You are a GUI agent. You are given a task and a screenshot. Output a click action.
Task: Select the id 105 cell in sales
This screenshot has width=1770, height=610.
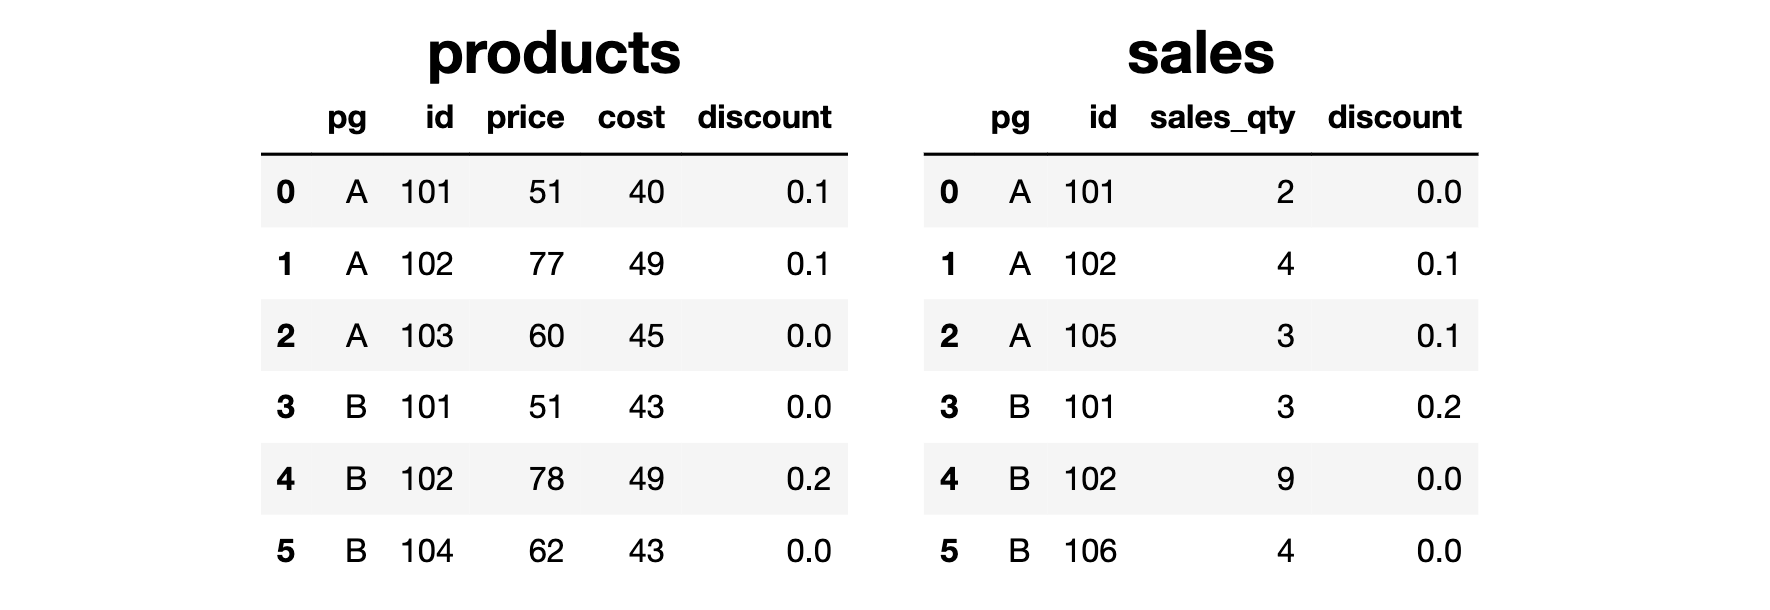tap(1089, 336)
